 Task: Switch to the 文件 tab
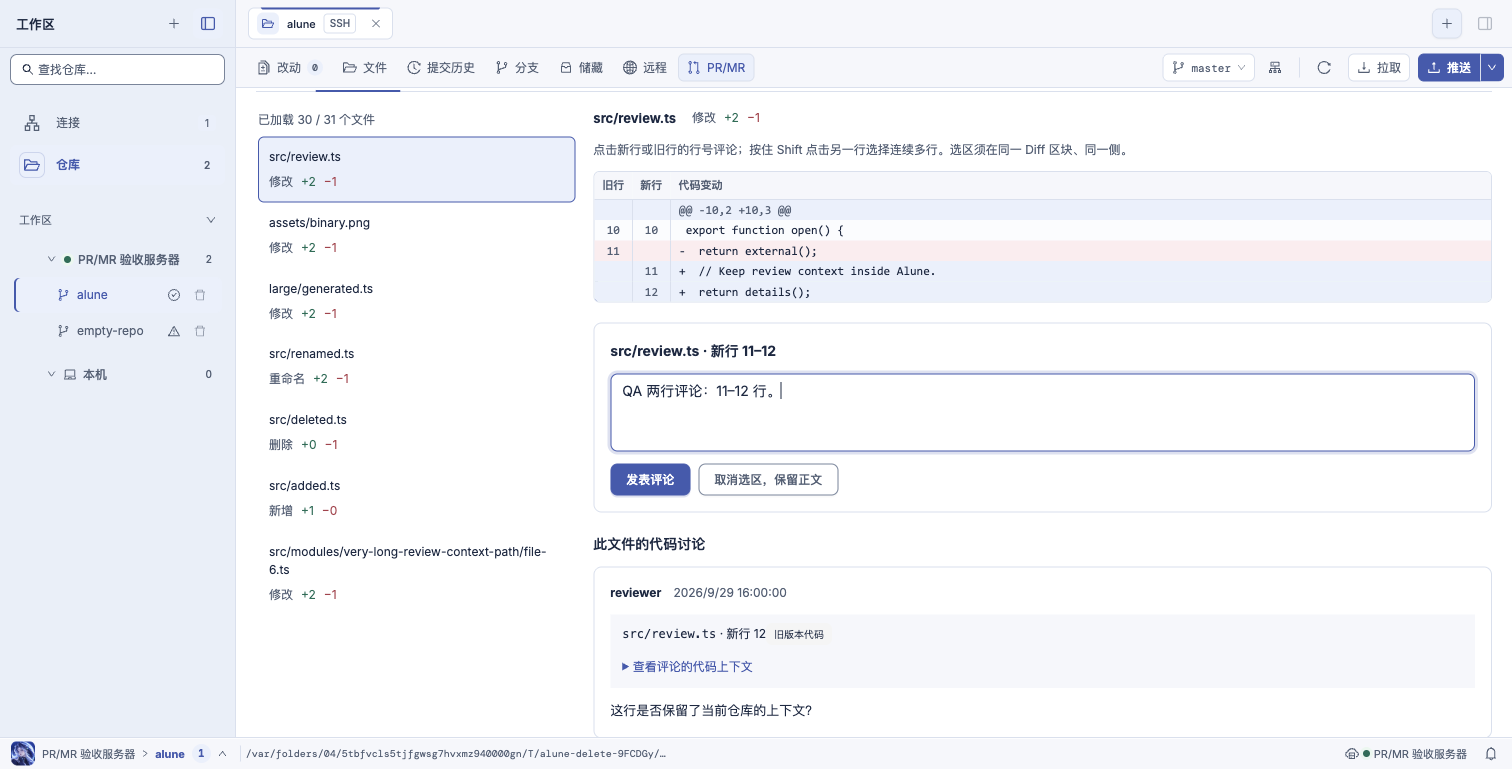coord(364,68)
